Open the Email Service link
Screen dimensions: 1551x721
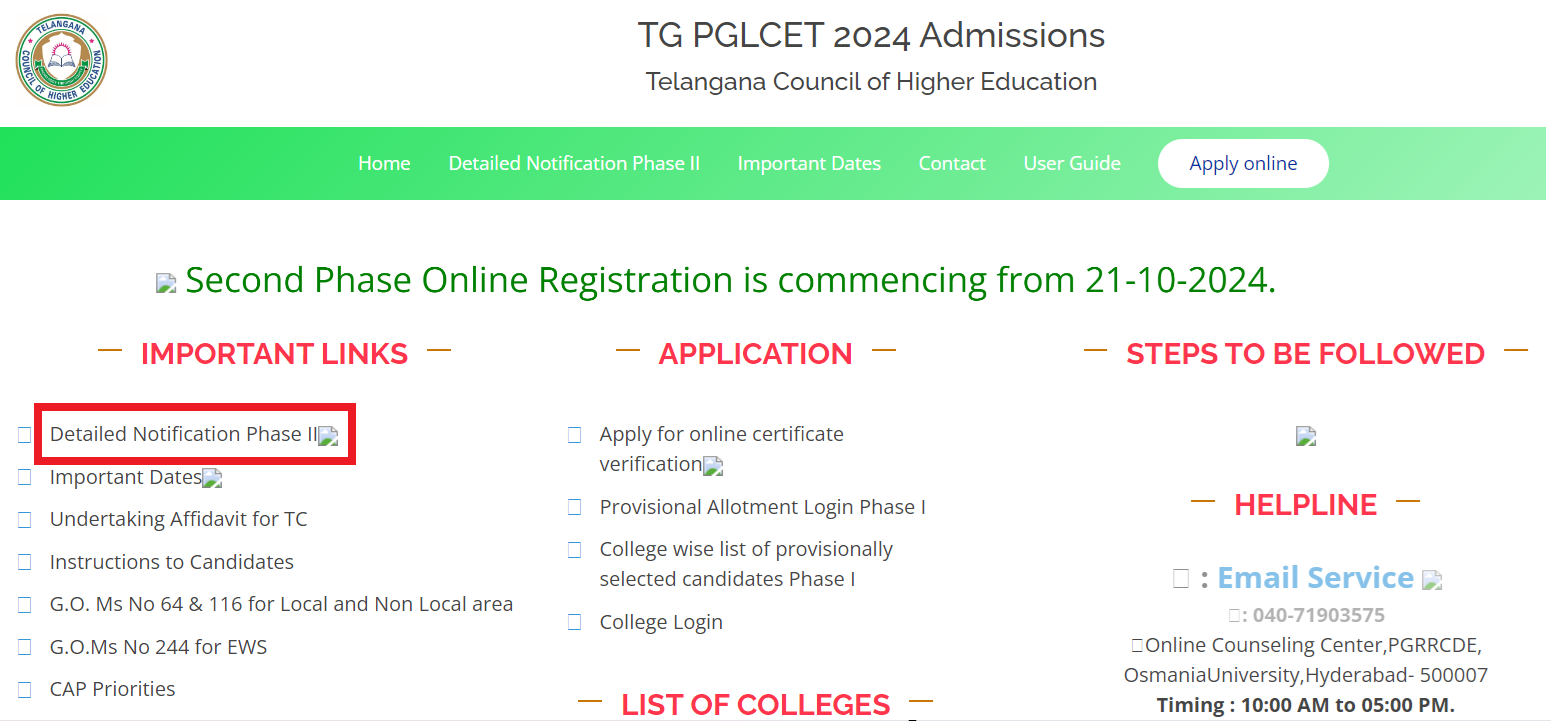coord(1314,577)
